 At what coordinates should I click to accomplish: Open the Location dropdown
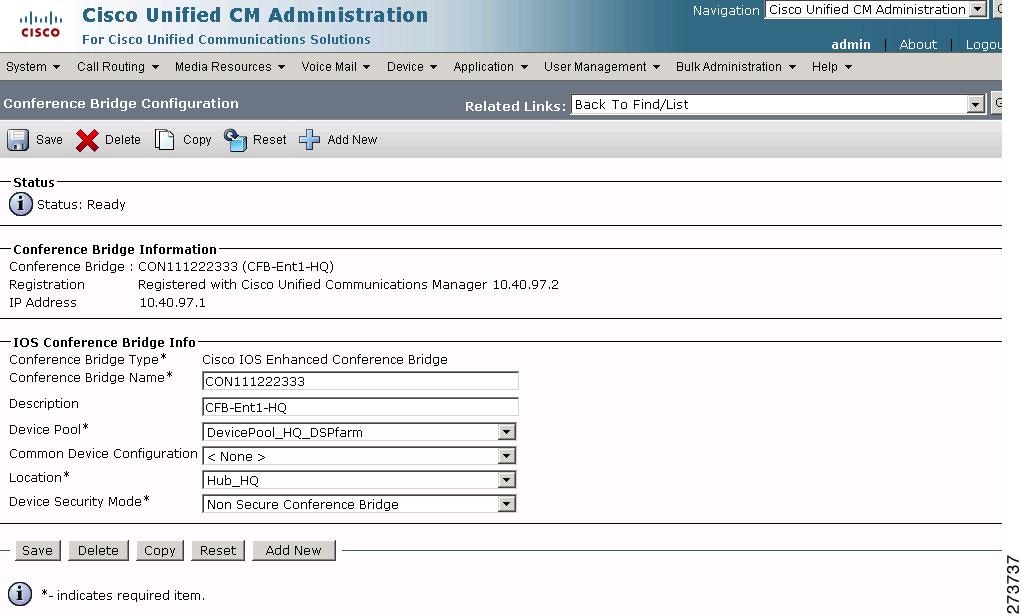point(506,480)
